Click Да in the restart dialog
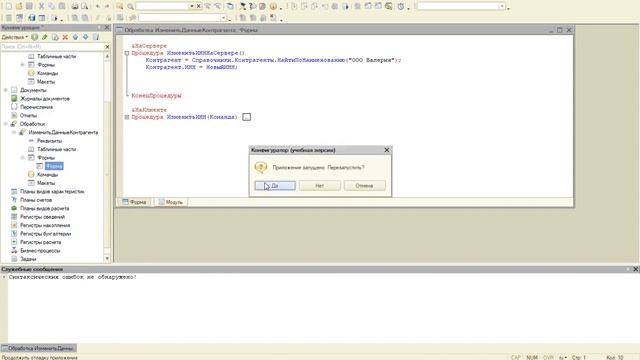 tap(275, 186)
